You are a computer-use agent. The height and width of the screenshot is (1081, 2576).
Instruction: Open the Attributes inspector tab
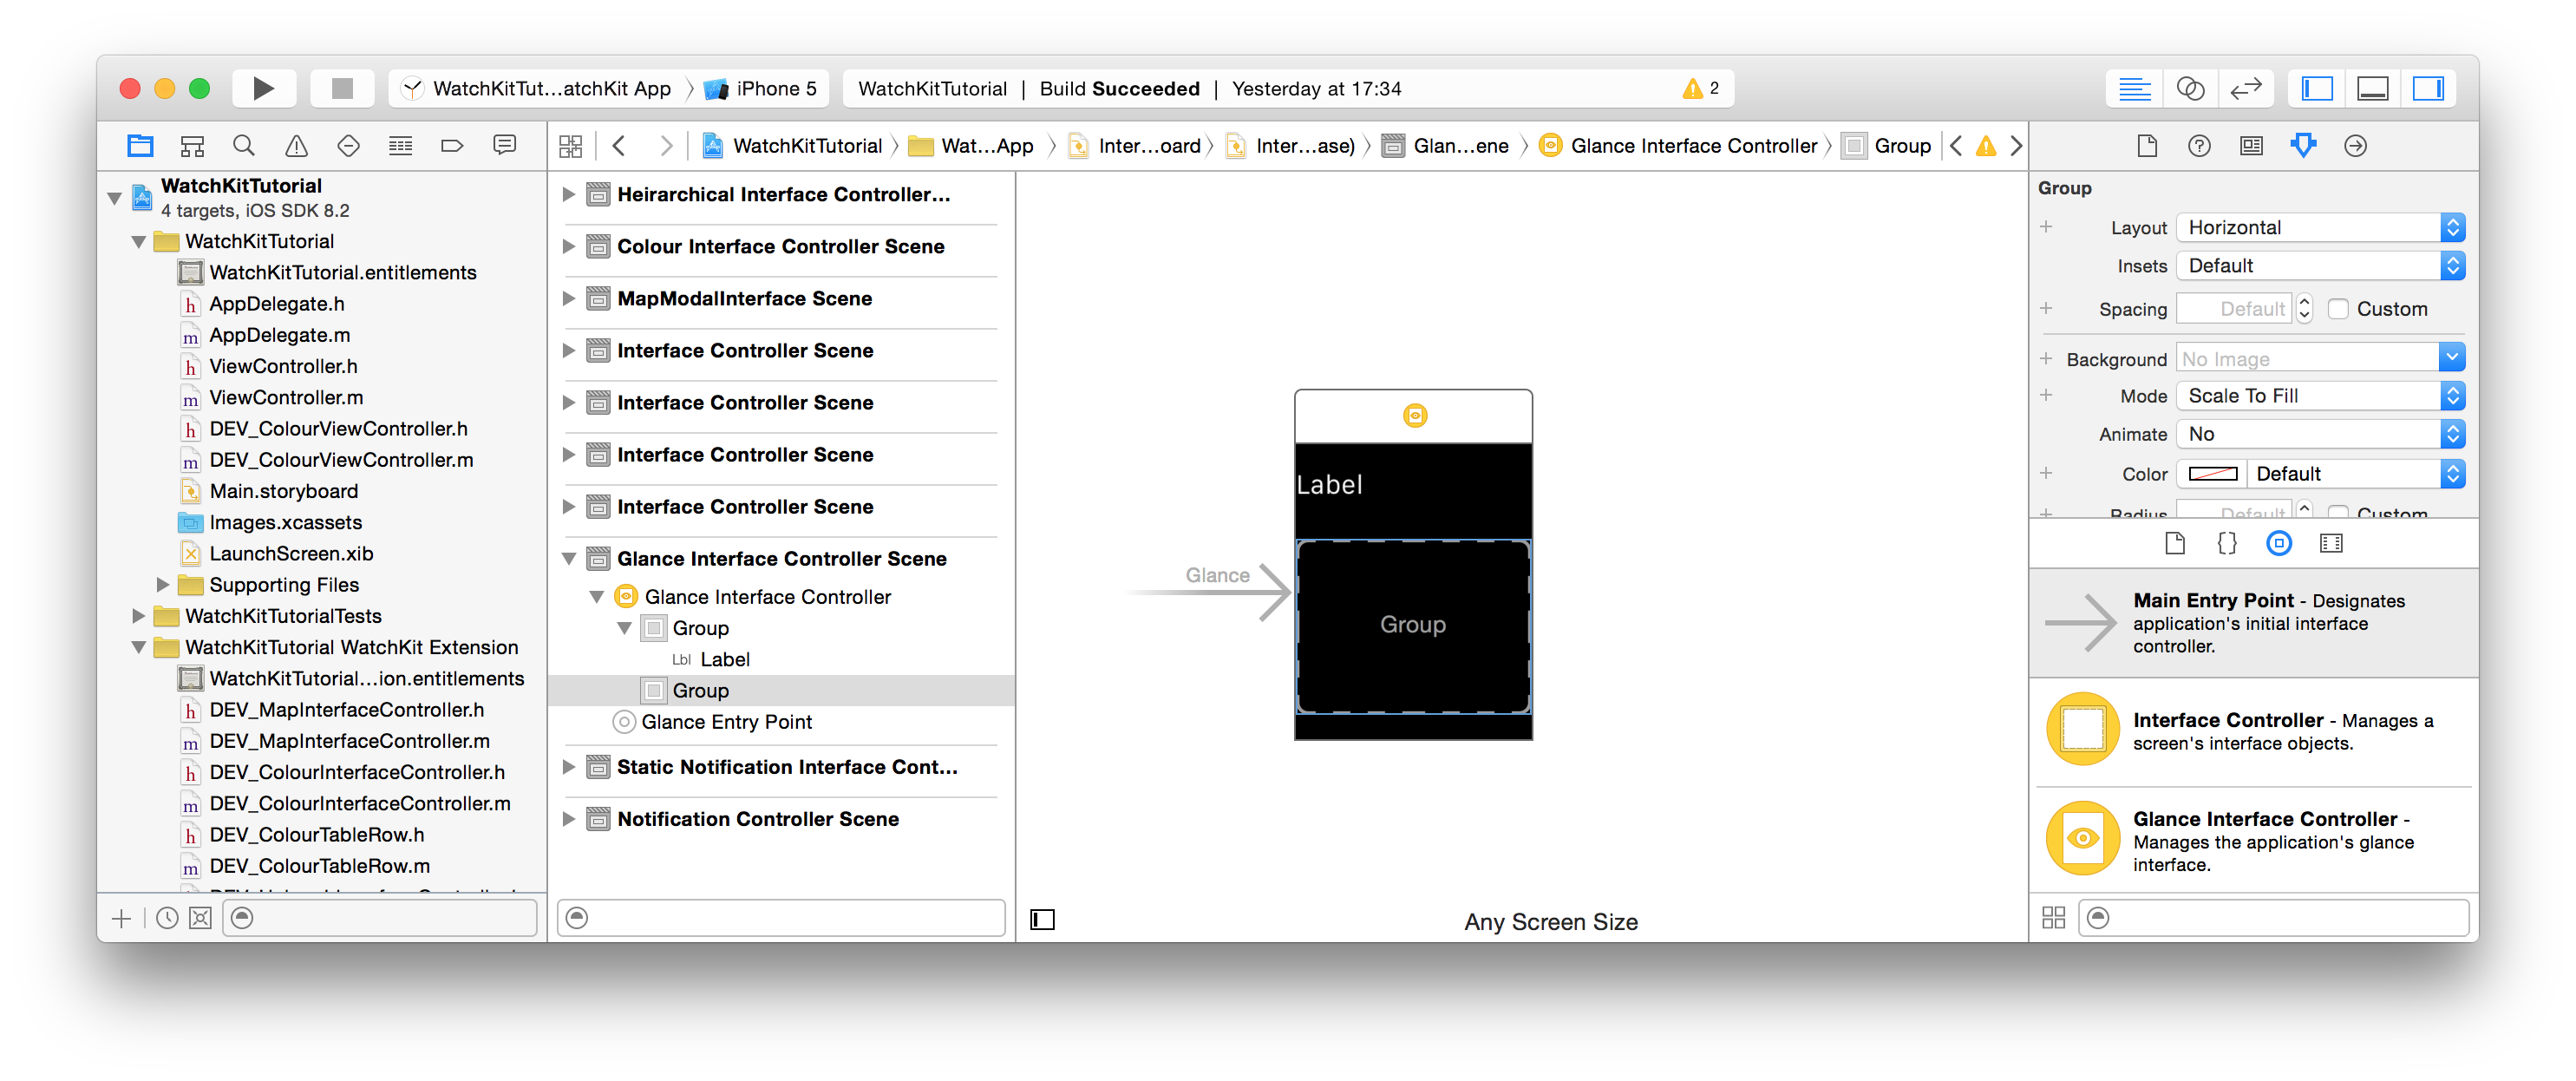pyautogui.click(x=2303, y=146)
